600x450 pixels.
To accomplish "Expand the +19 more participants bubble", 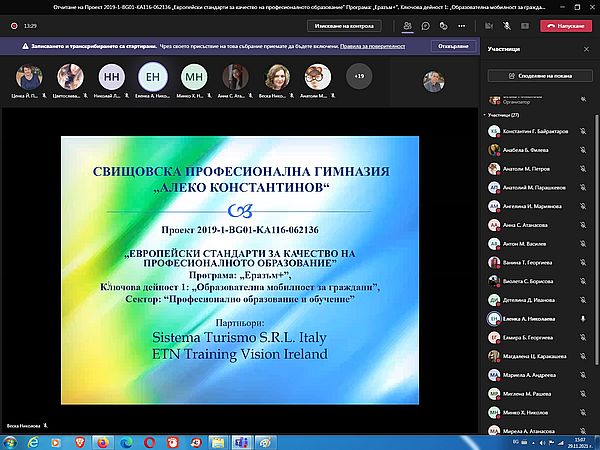I will pos(357,75).
